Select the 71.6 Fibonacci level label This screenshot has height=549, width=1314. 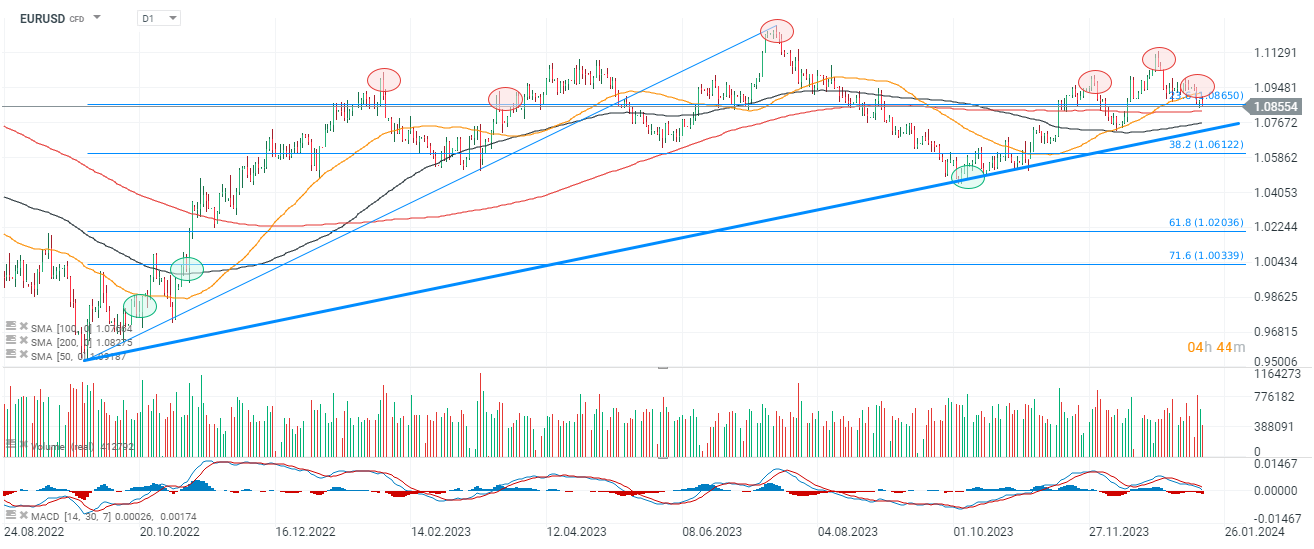[x=1206, y=256]
